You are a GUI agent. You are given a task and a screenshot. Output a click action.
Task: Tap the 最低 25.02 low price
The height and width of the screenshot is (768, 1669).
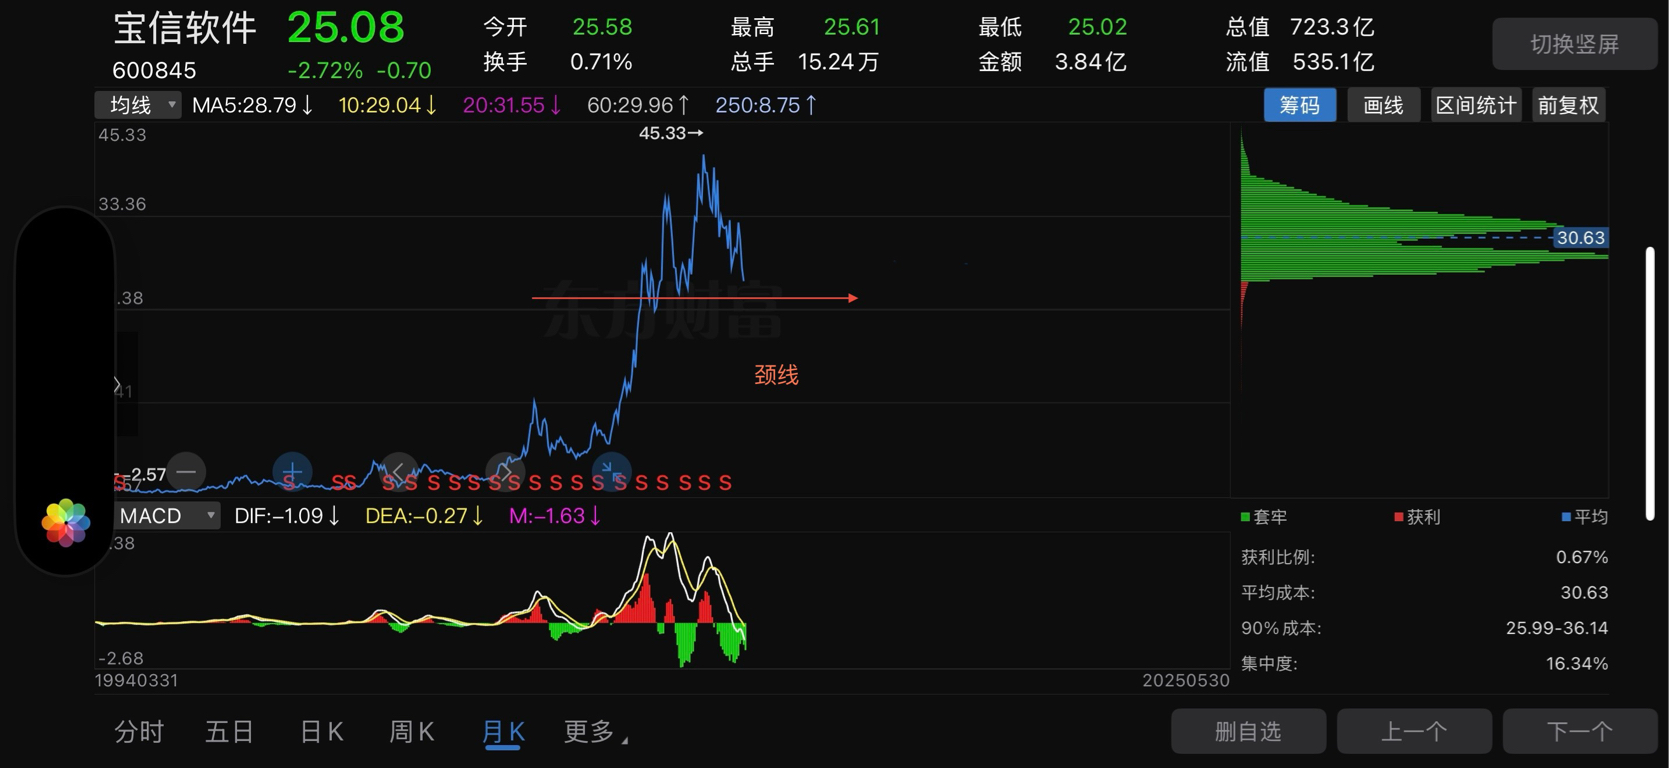coord(1052,27)
